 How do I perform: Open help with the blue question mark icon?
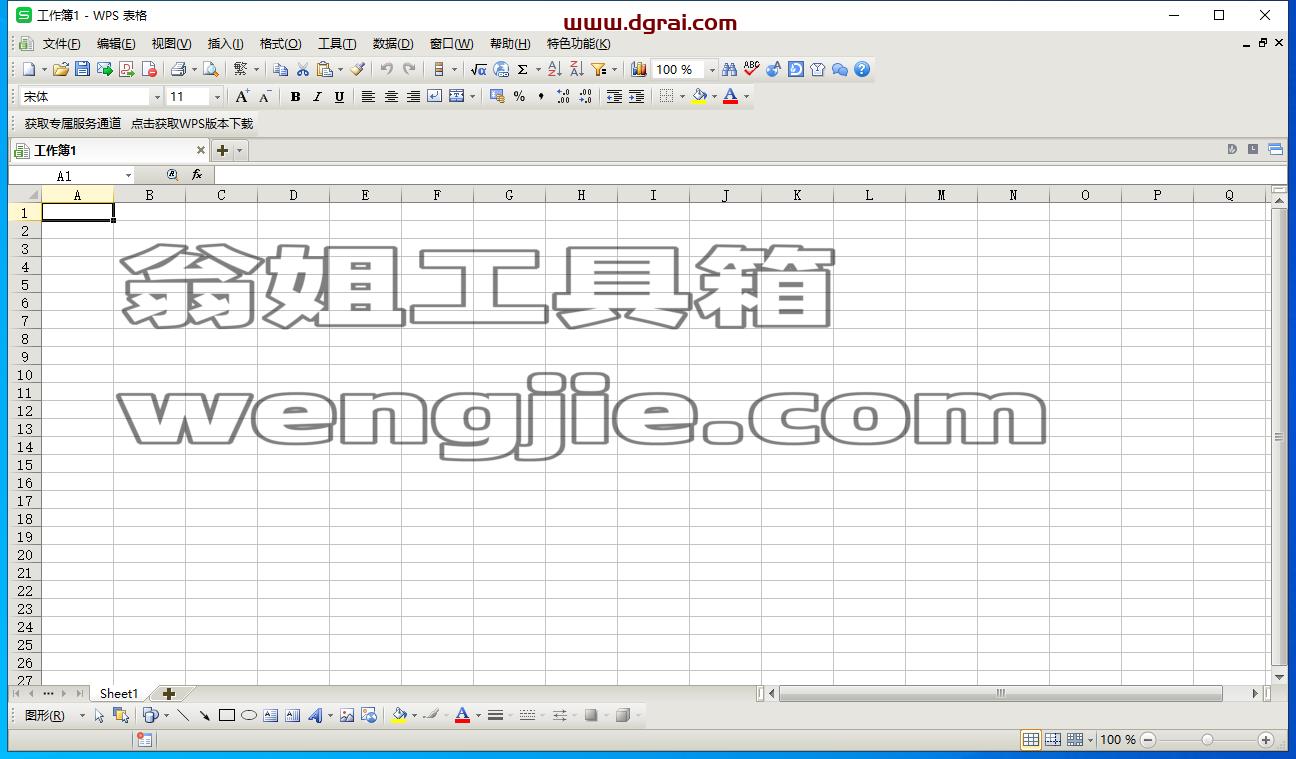(862, 70)
